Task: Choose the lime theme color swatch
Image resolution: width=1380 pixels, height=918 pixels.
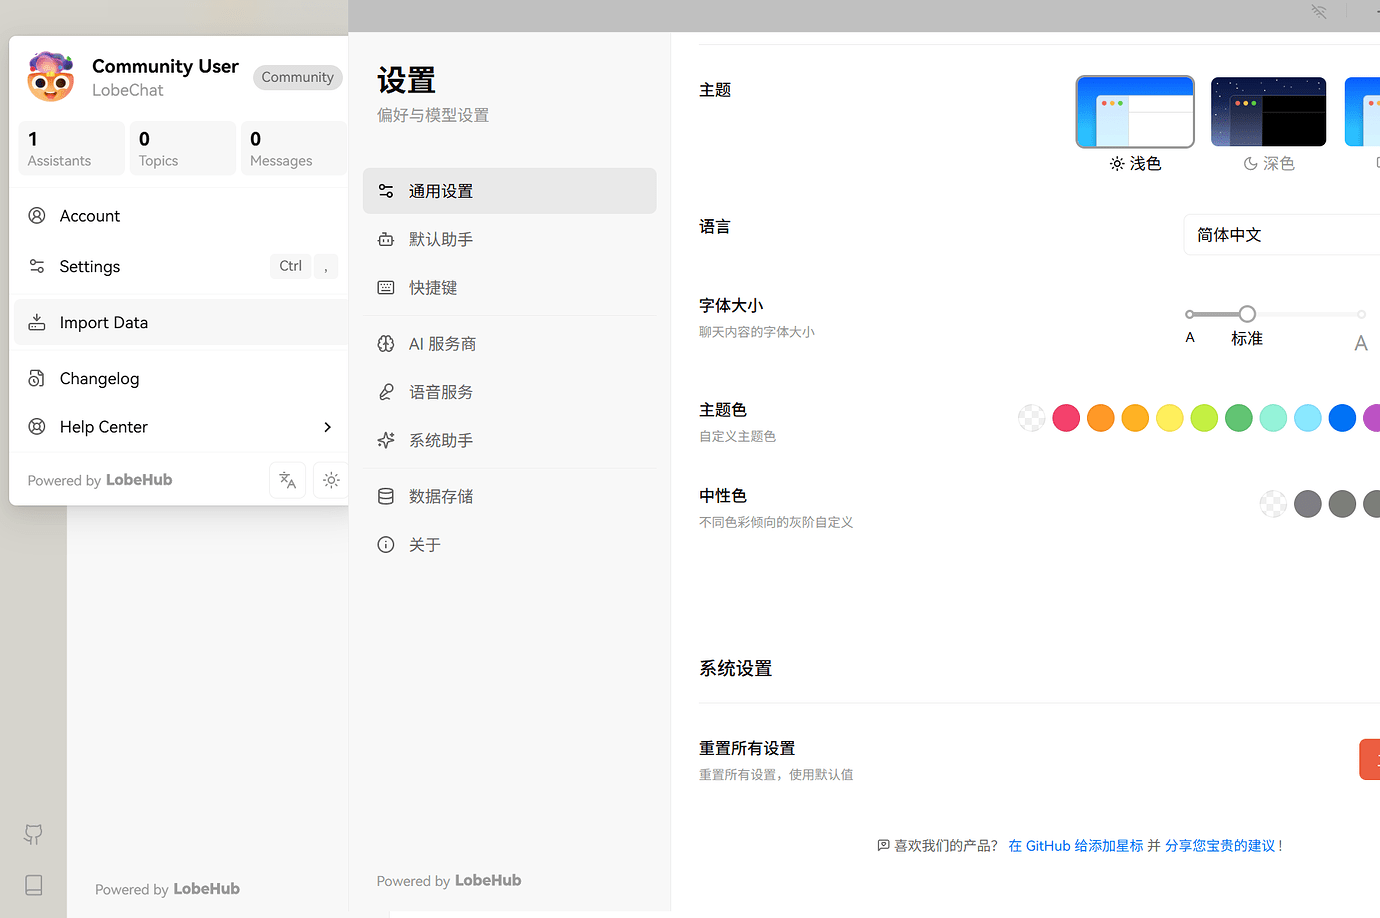Action: tap(1204, 418)
